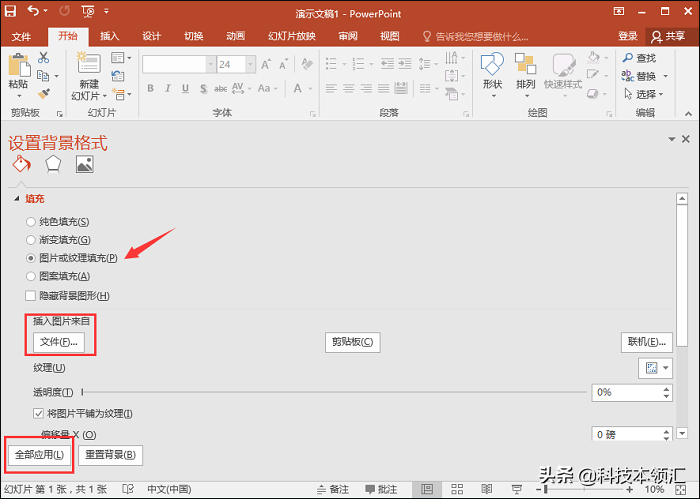The width and height of the screenshot is (700, 499).
Task: Select 图片或纹理填充(P) radio option
Action: coord(31,258)
